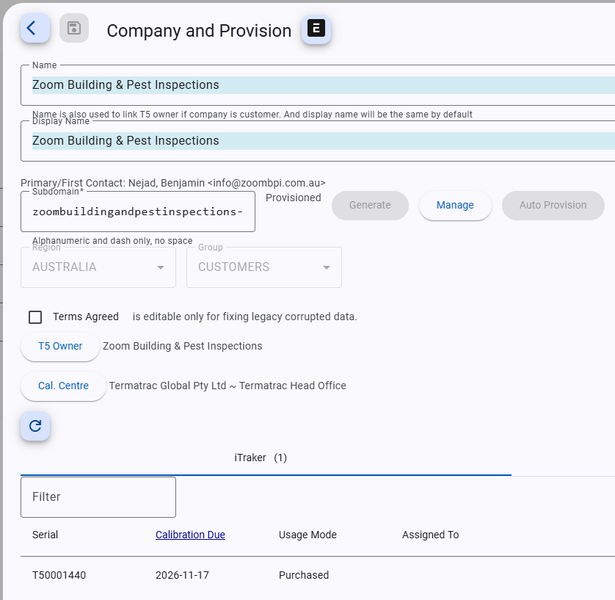Sort by Calibration Due column link
The image size is (615, 600).
pyautogui.click(x=190, y=535)
